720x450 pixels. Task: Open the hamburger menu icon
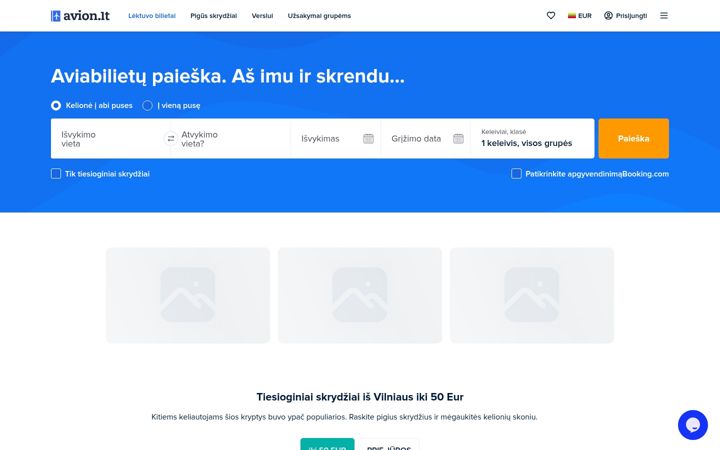(x=664, y=16)
